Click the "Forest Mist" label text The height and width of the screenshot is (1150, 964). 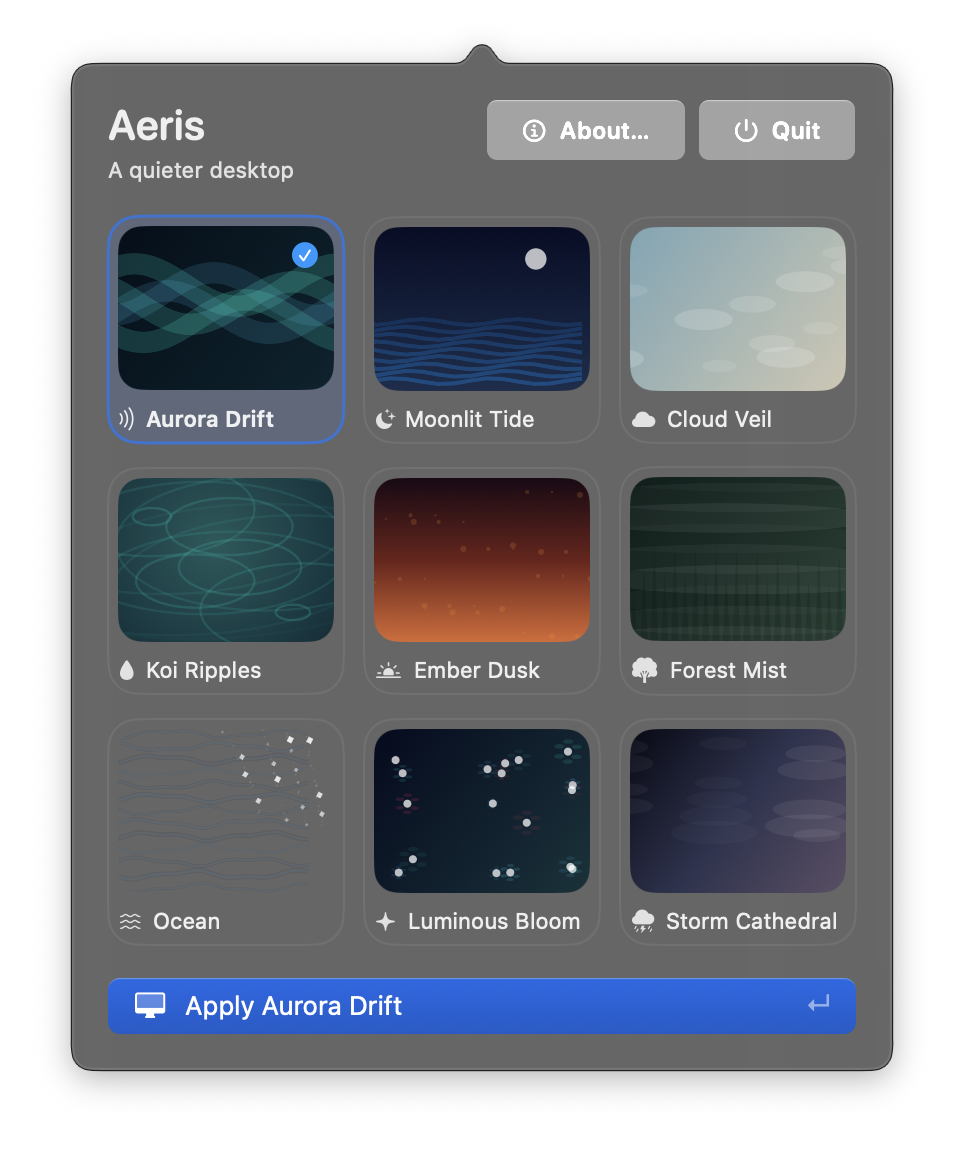click(x=728, y=670)
